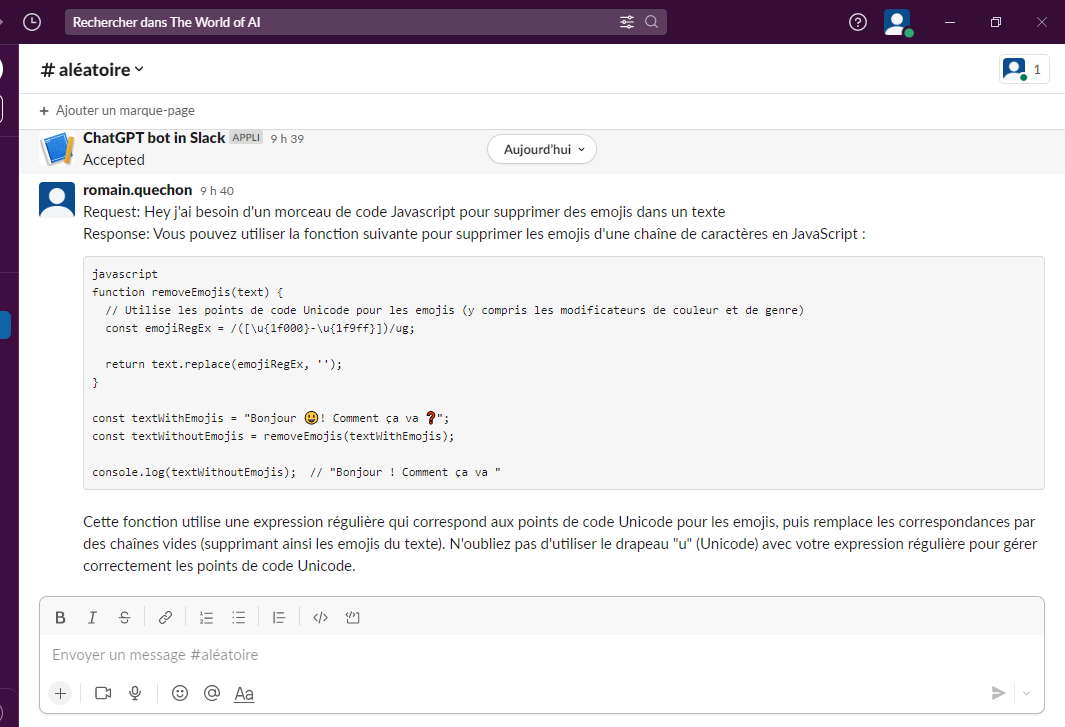Click the message field in #aléatoire
1065x727 pixels.
point(500,655)
